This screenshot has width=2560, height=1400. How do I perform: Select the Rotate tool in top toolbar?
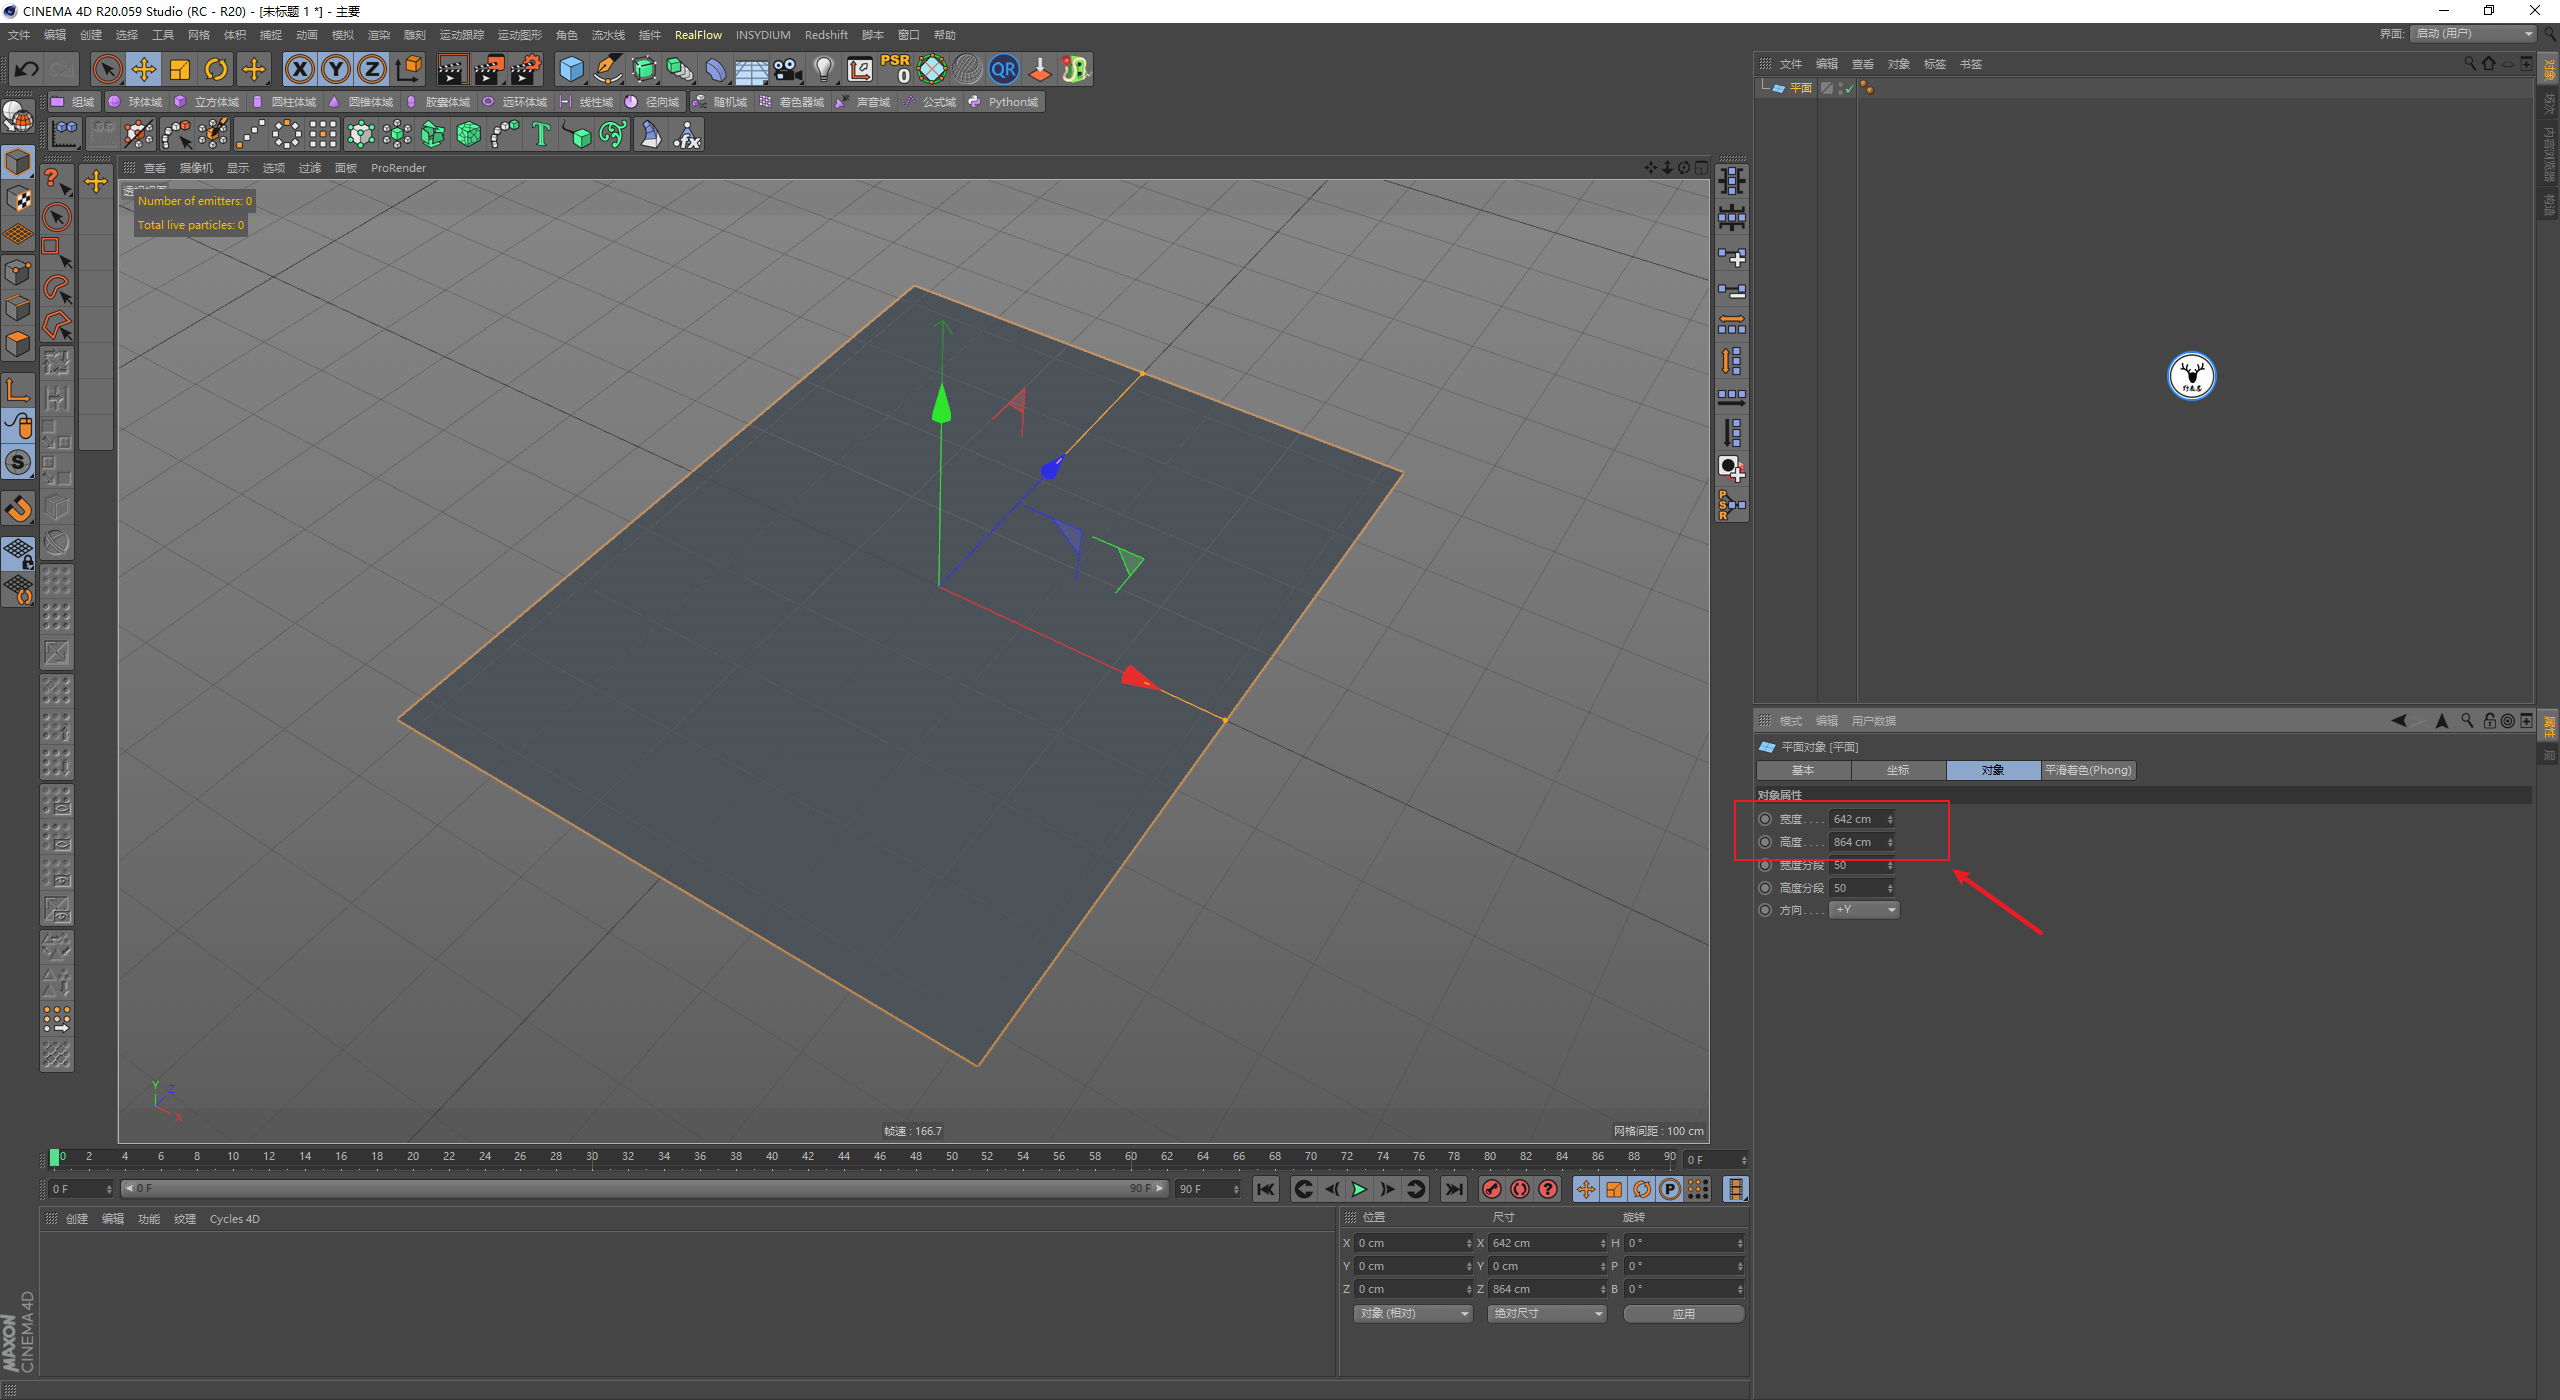tap(216, 69)
